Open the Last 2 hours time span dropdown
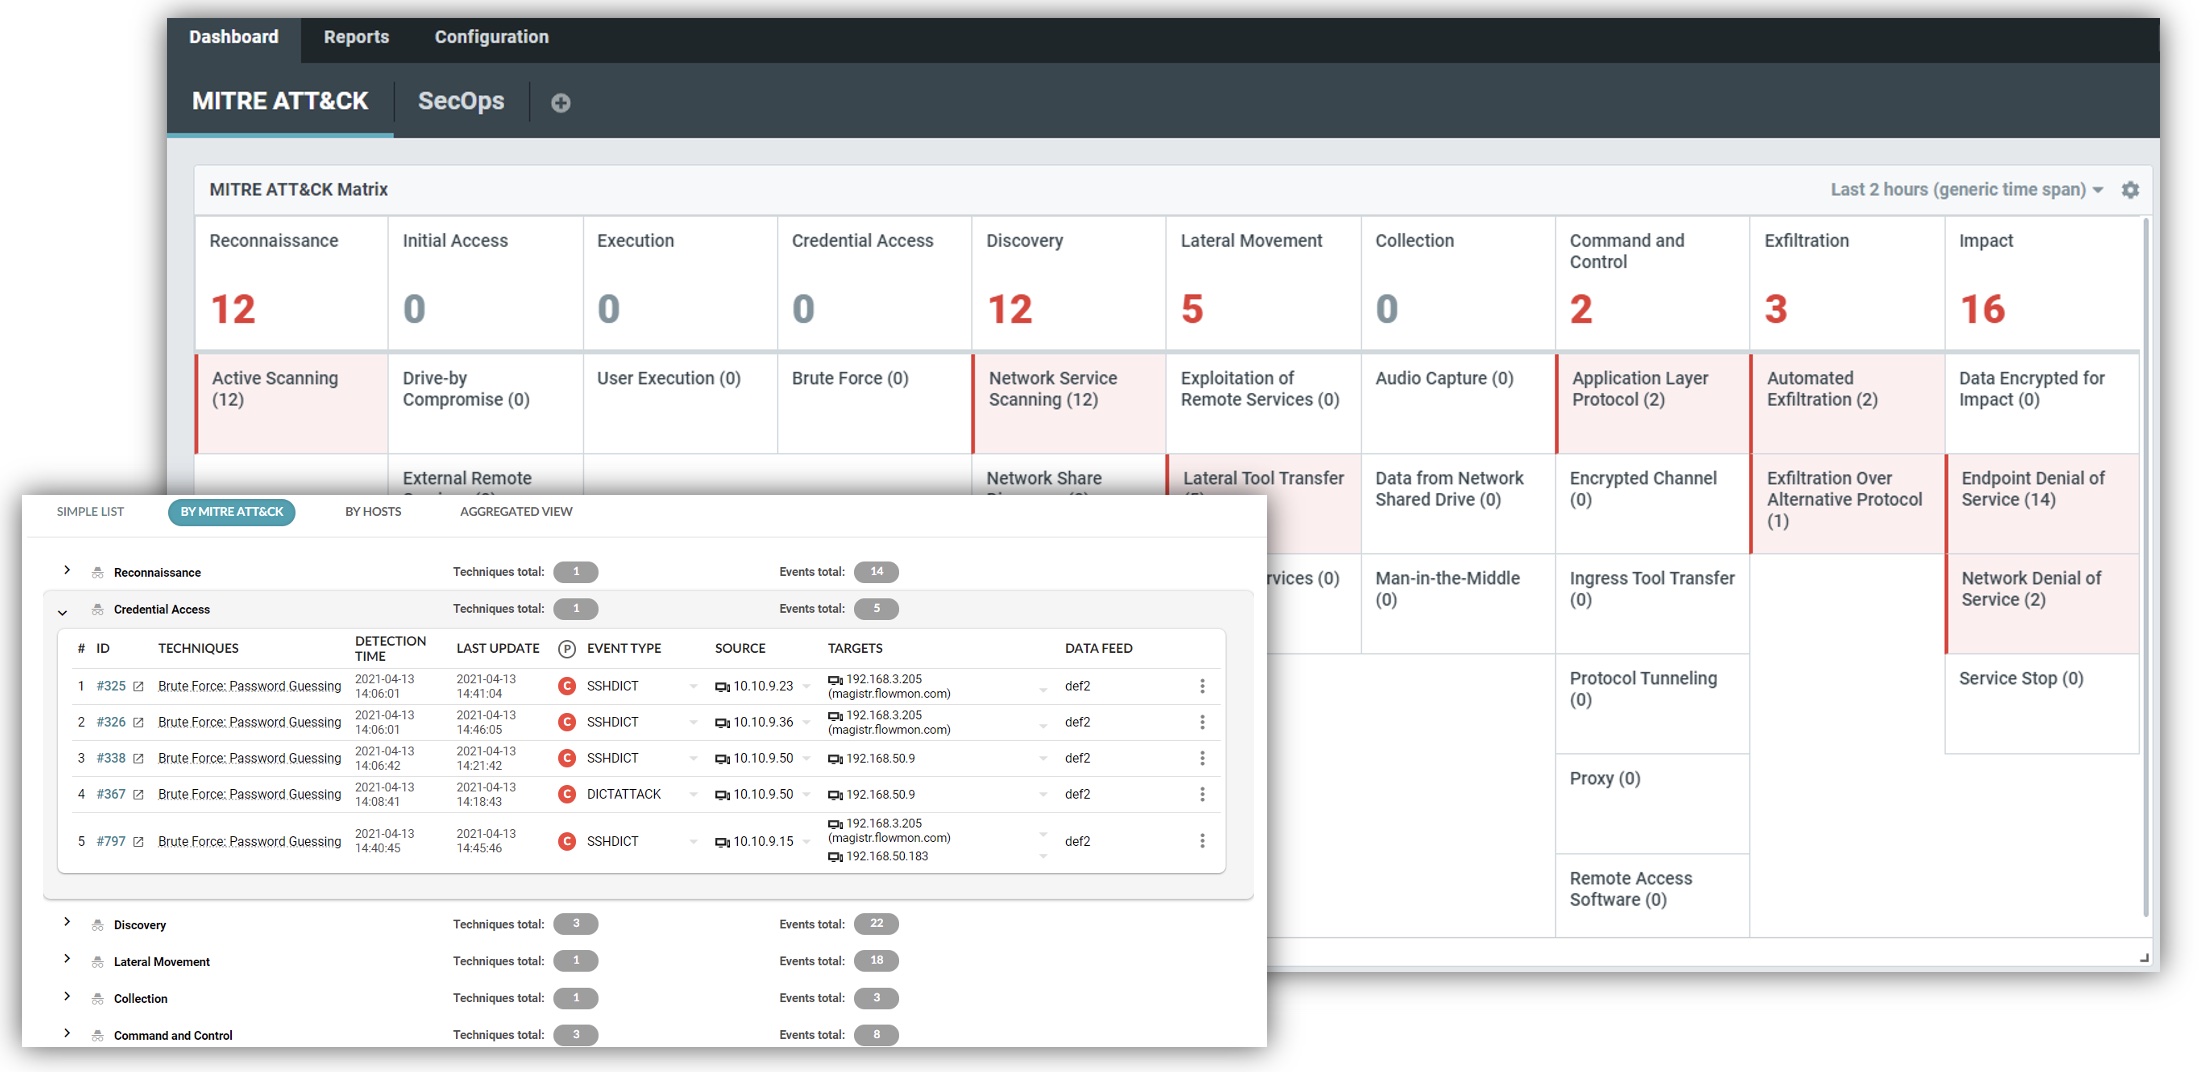 tap(1966, 190)
